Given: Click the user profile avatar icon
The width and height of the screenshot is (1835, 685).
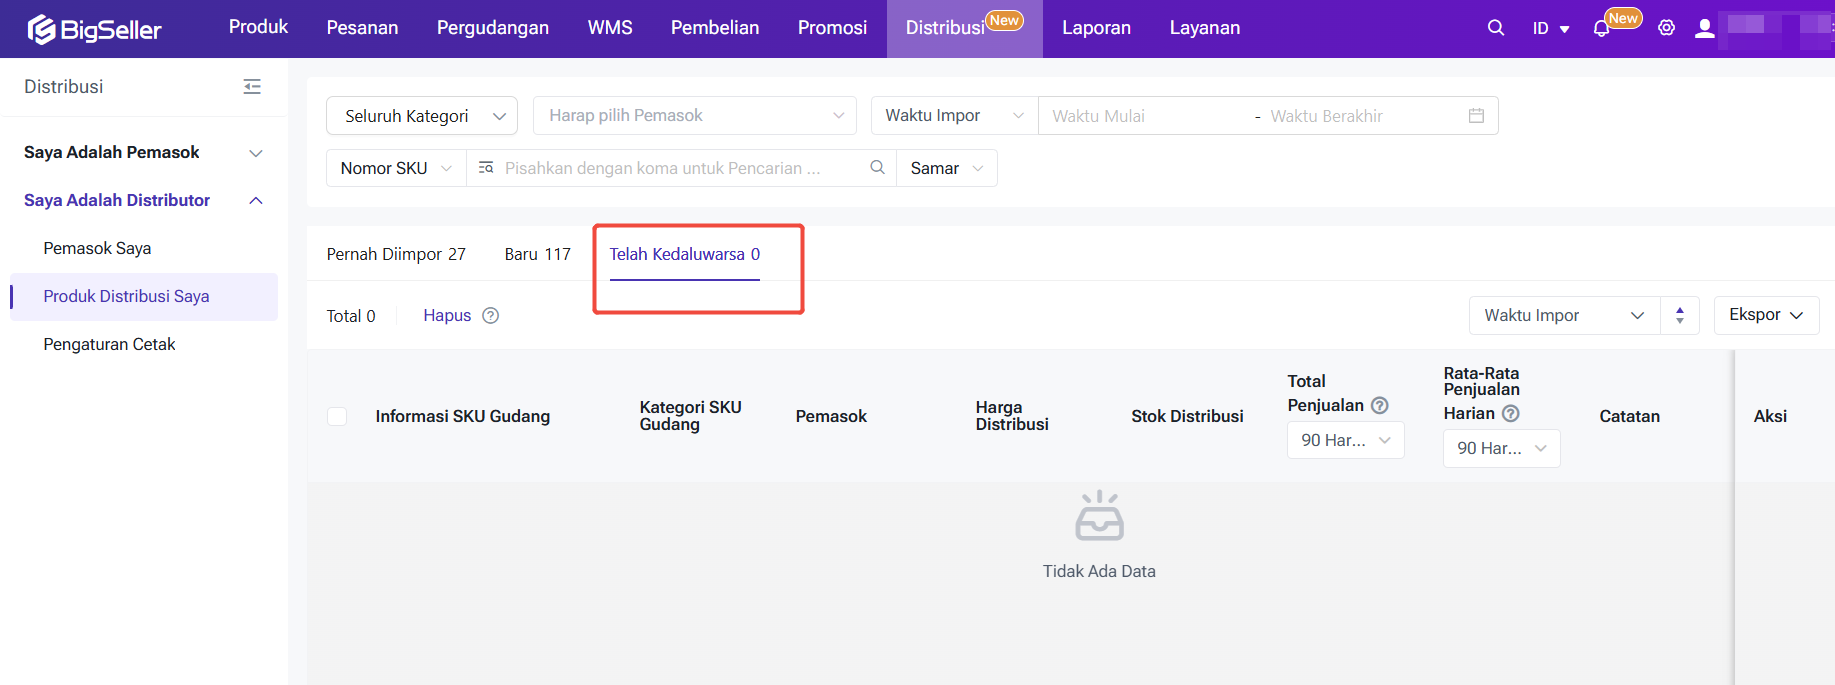Looking at the screenshot, I should coord(1704,28).
